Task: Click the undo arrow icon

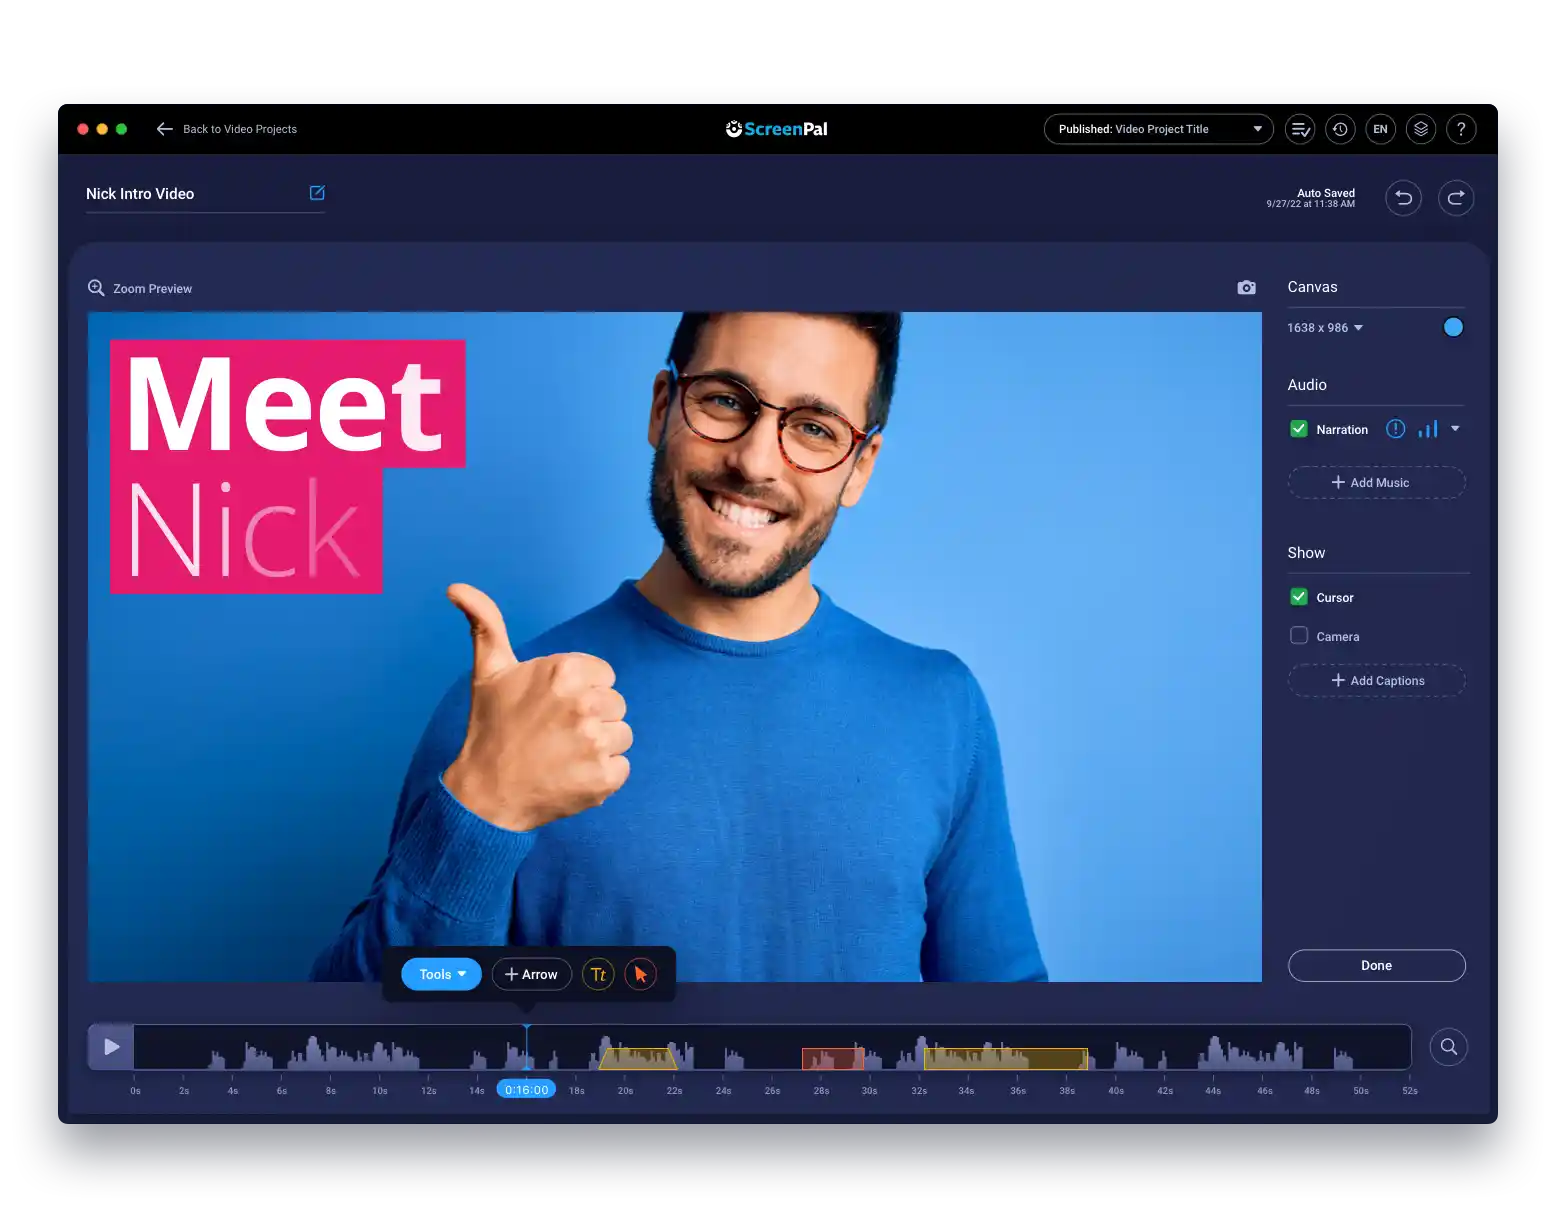Action: pyautogui.click(x=1403, y=198)
